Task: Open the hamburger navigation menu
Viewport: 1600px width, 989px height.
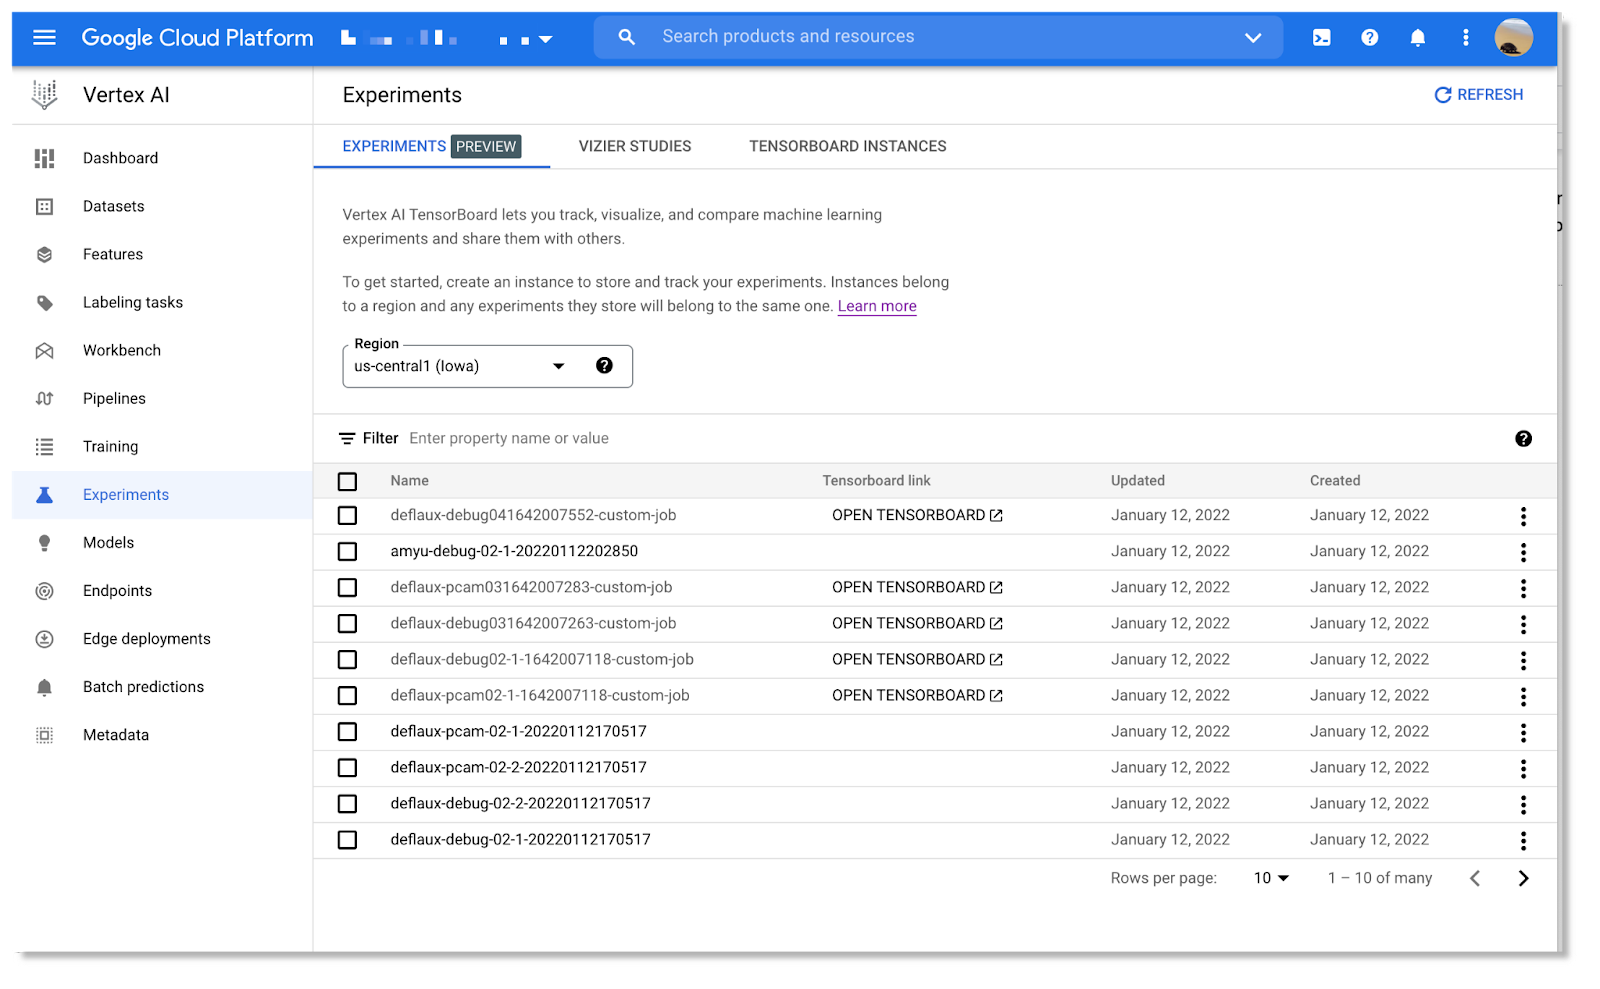Action: tap(44, 38)
